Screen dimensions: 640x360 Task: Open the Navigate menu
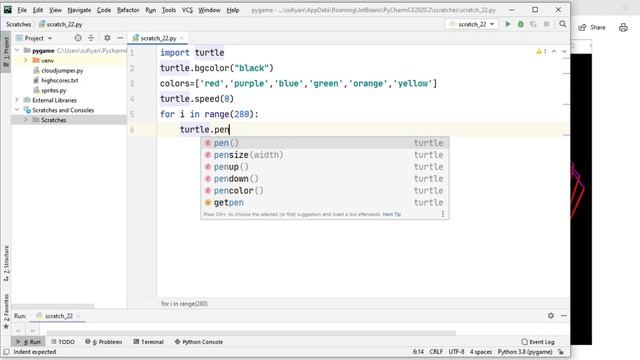click(x=79, y=10)
